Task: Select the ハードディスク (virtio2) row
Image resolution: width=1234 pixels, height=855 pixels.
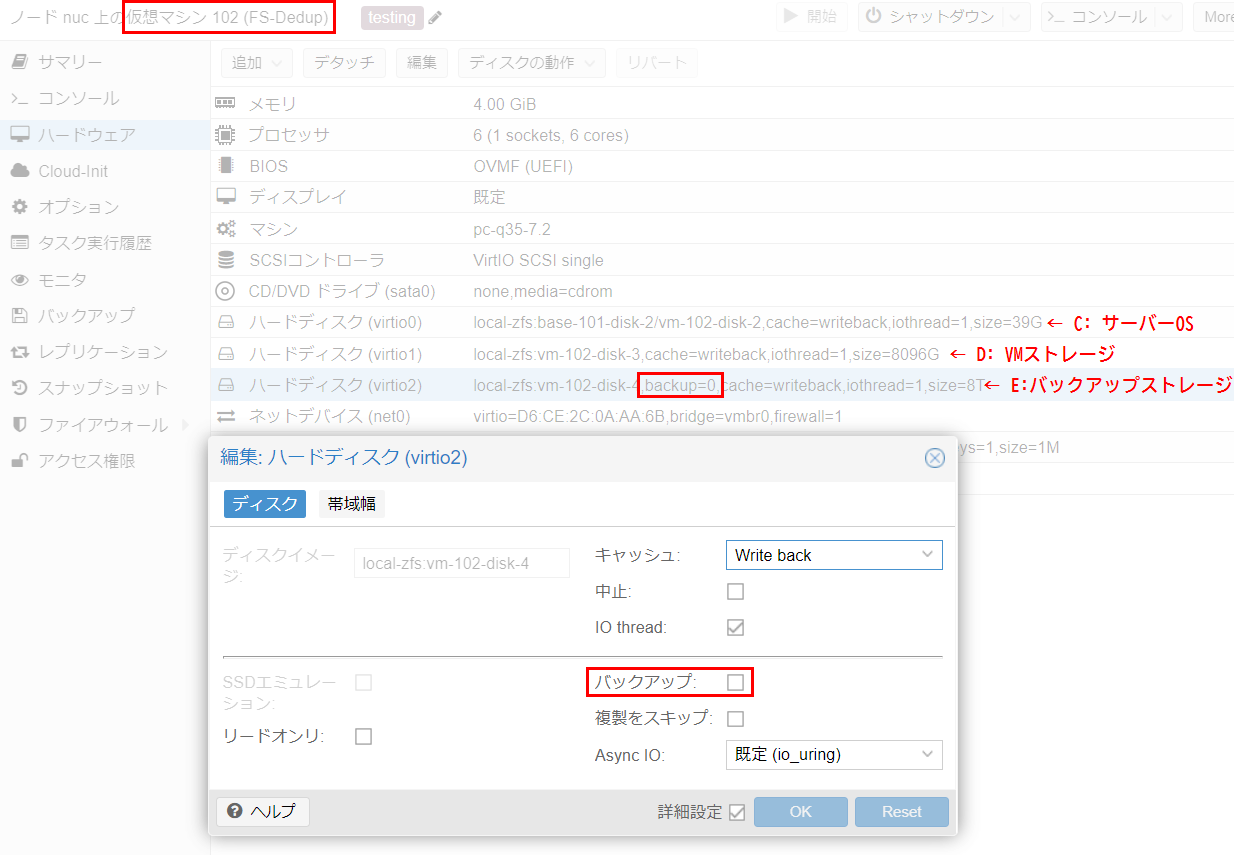Action: click(x=722, y=385)
